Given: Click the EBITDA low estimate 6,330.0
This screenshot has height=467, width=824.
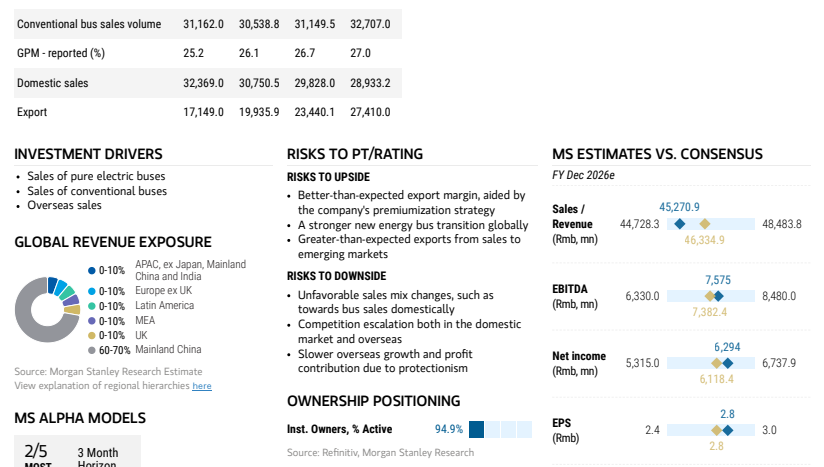Looking at the screenshot, I should tap(642, 296).
